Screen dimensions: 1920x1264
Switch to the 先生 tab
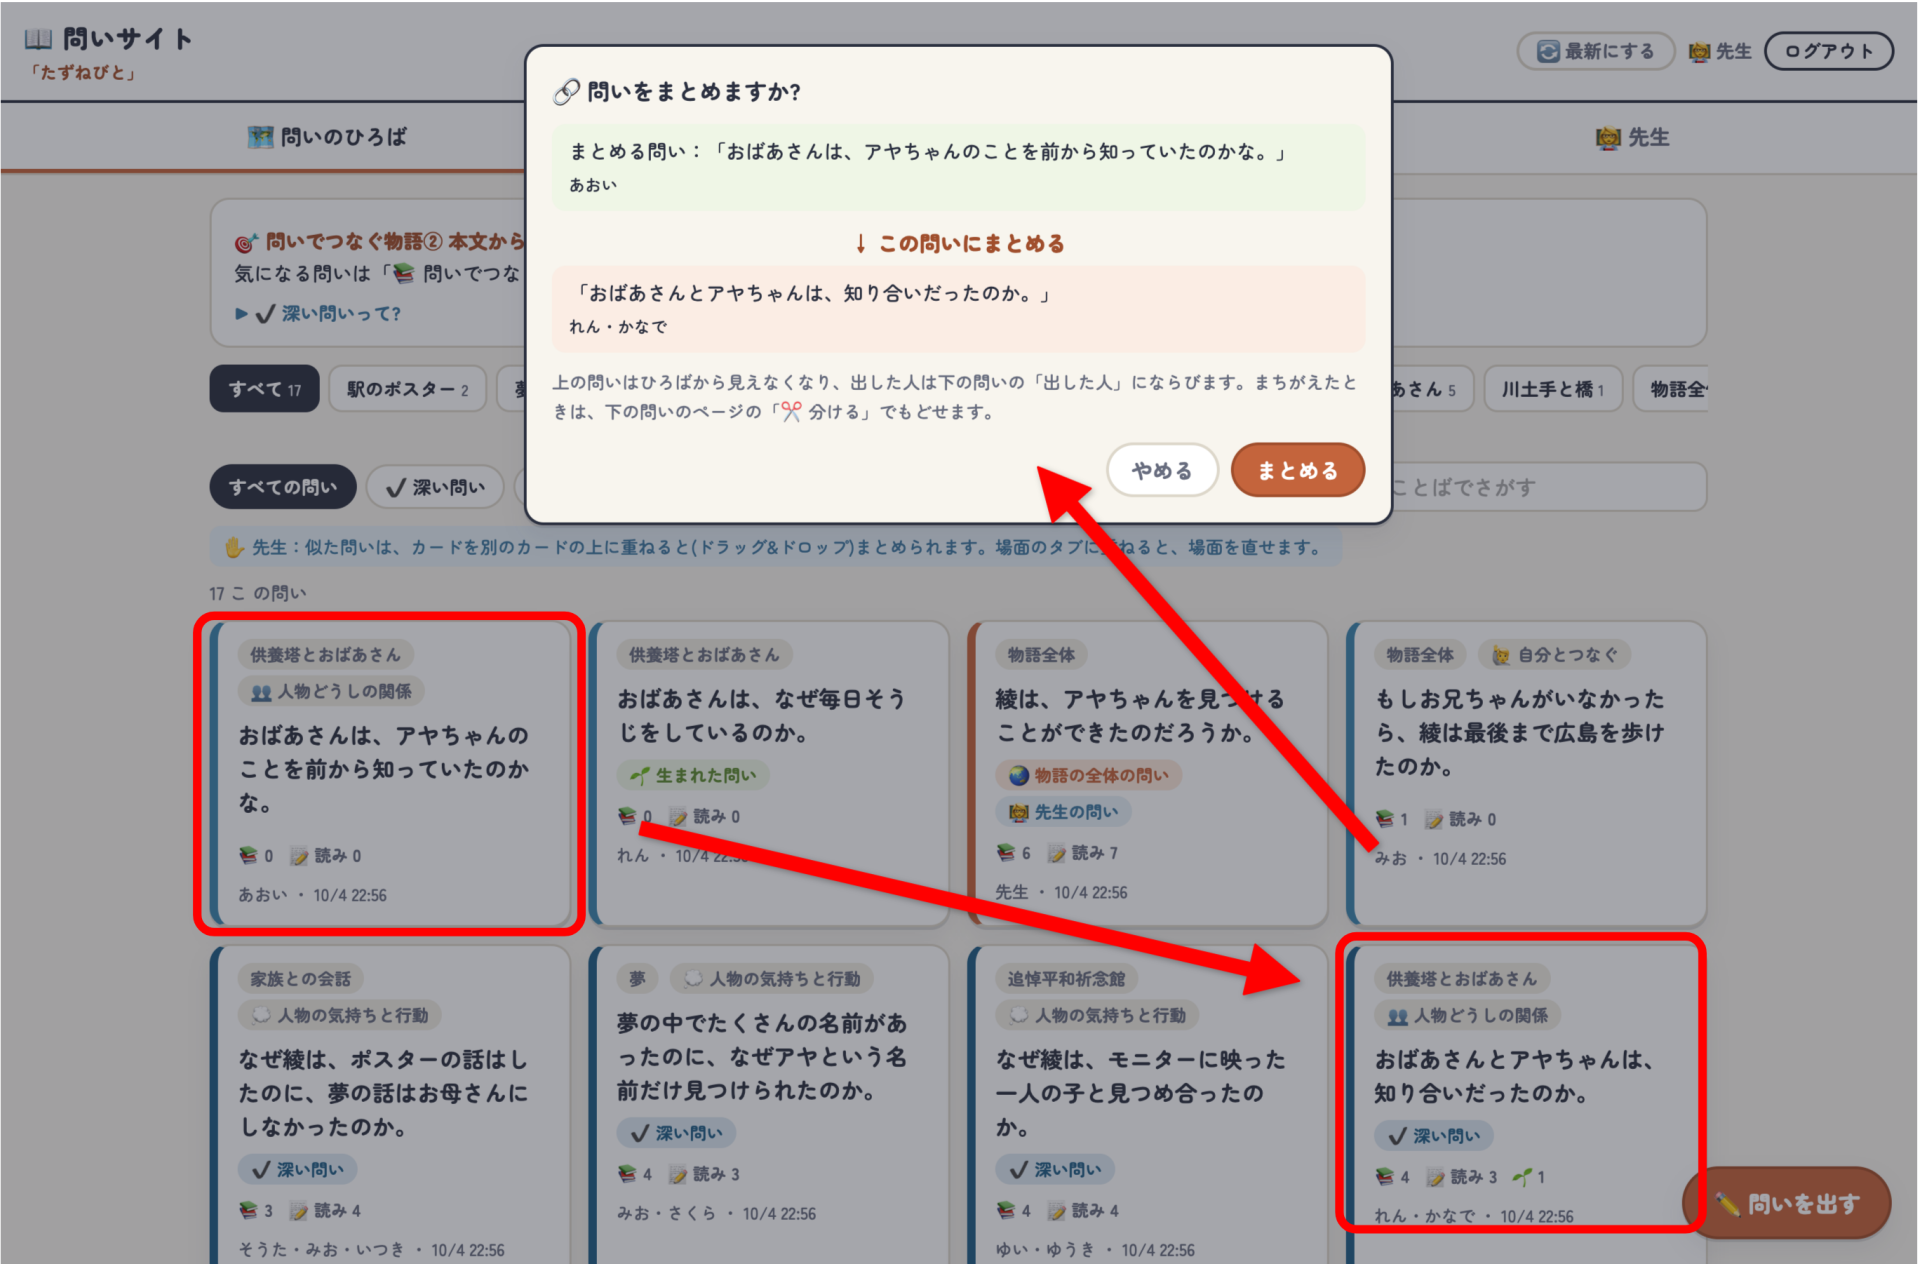click(1632, 137)
